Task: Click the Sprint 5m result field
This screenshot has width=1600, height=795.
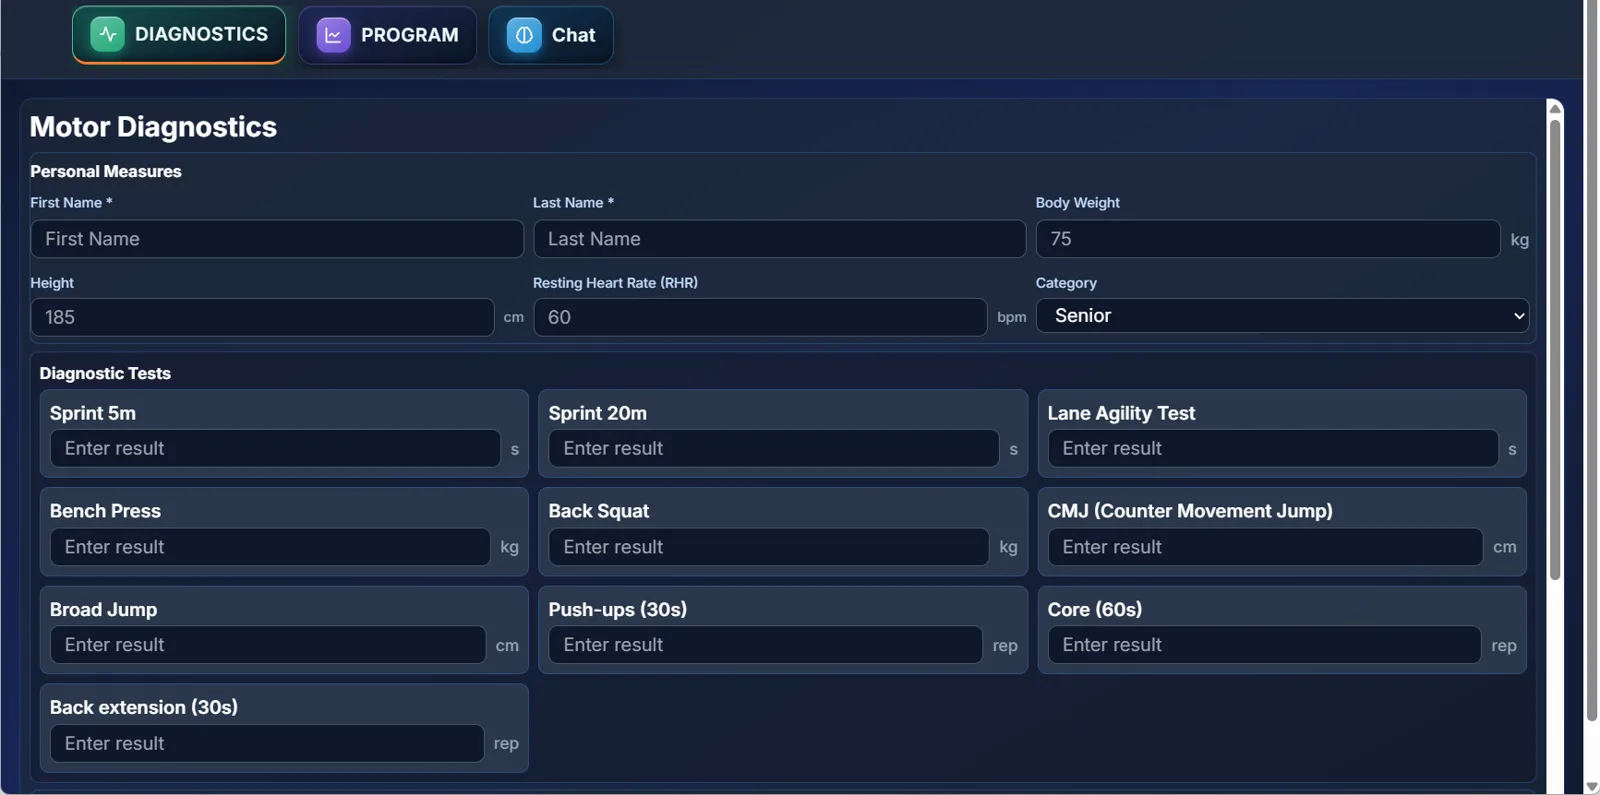Action: pos(275,448)
